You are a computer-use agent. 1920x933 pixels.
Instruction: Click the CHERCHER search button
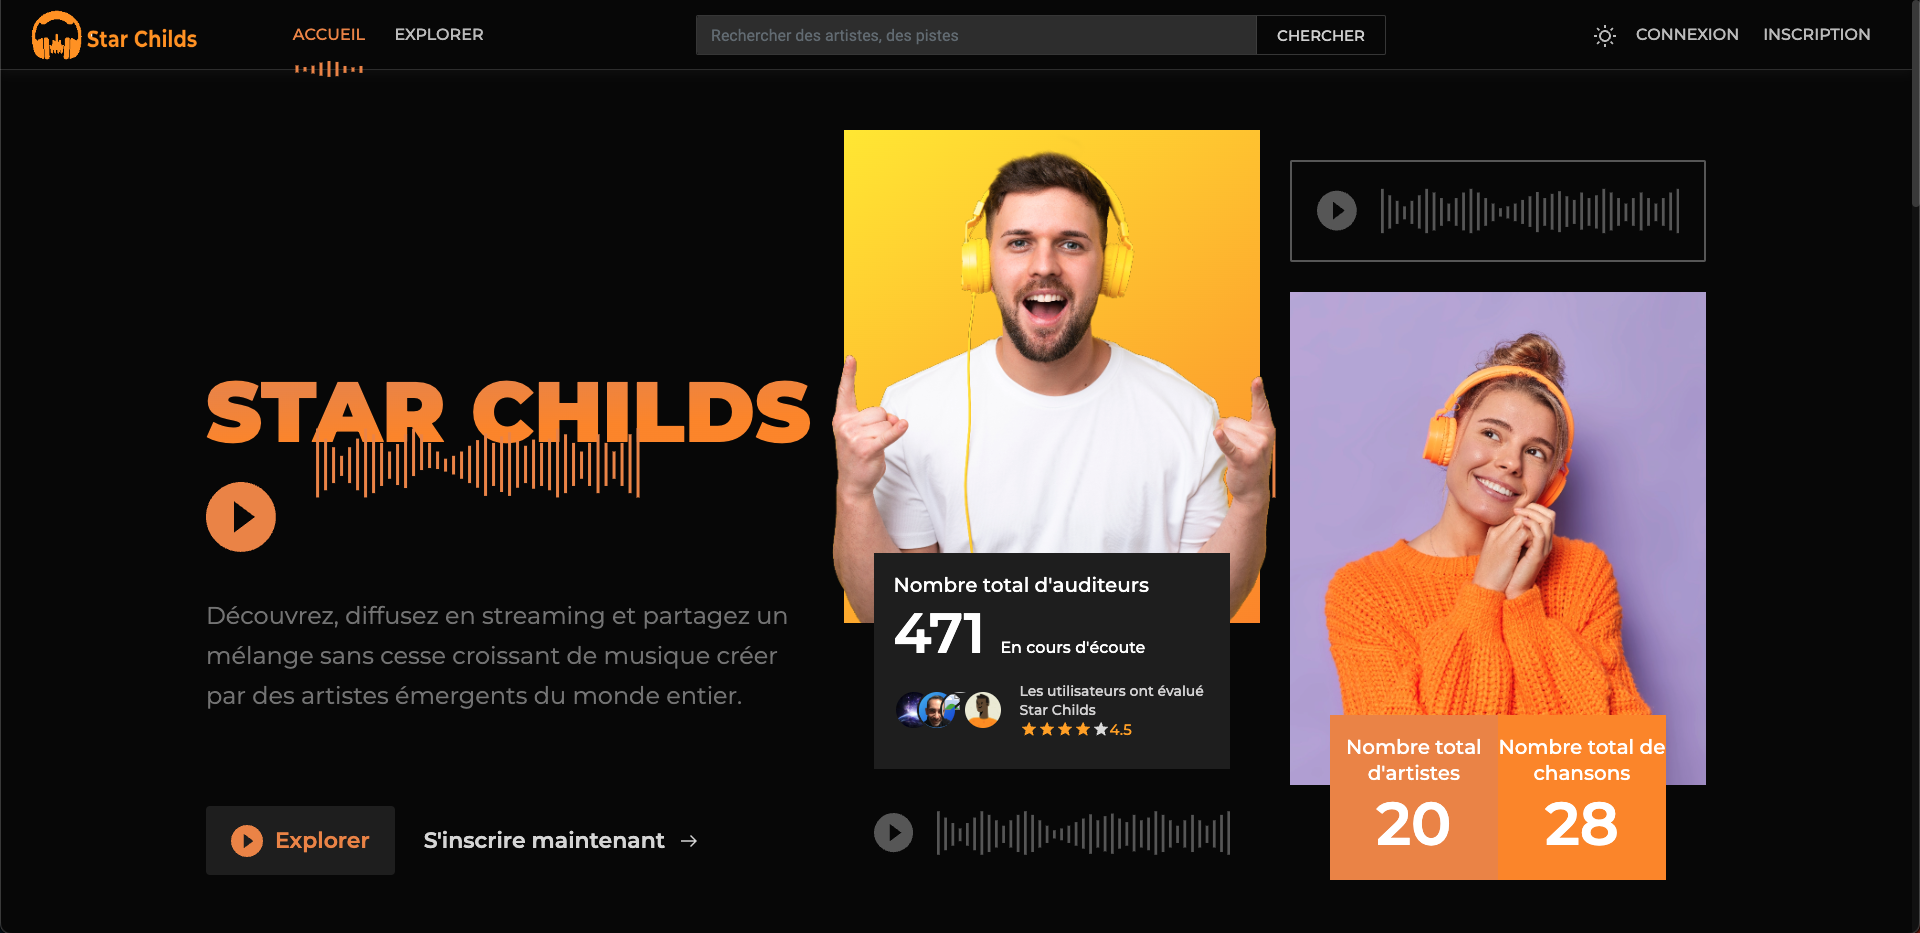pyautogui.click(x=1320, y=35)
